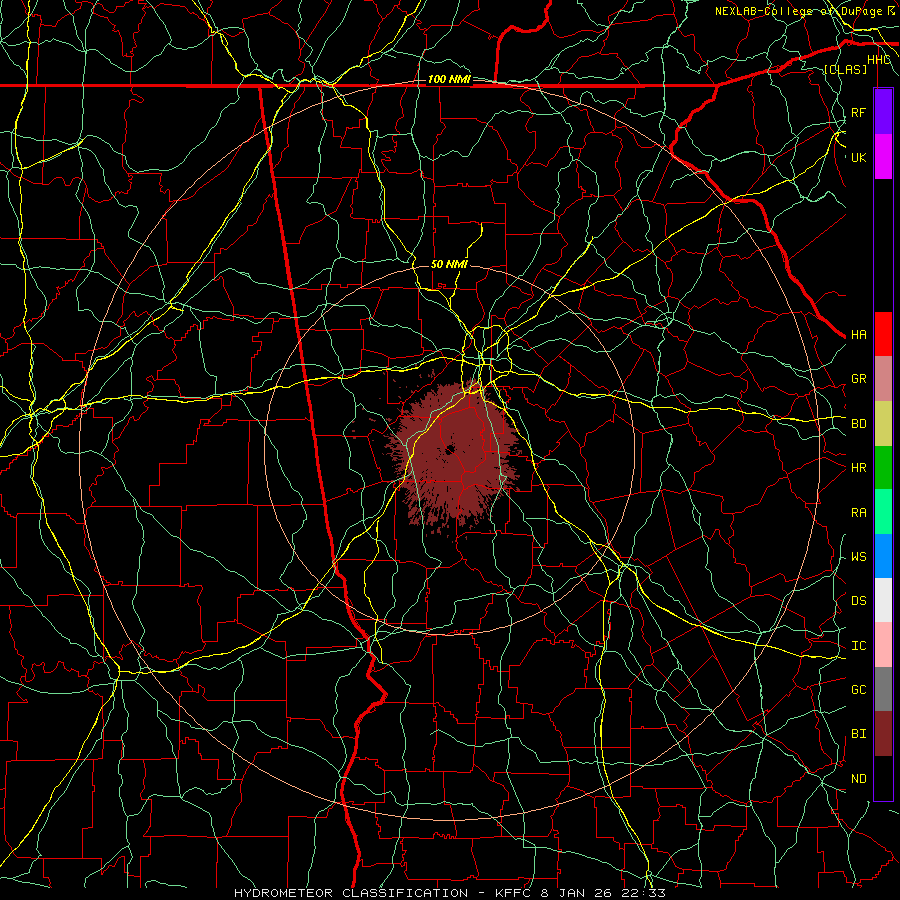Viewport: 900px width, 900px height.
Task: Click the DS legend label
Action: coord(858,601)
